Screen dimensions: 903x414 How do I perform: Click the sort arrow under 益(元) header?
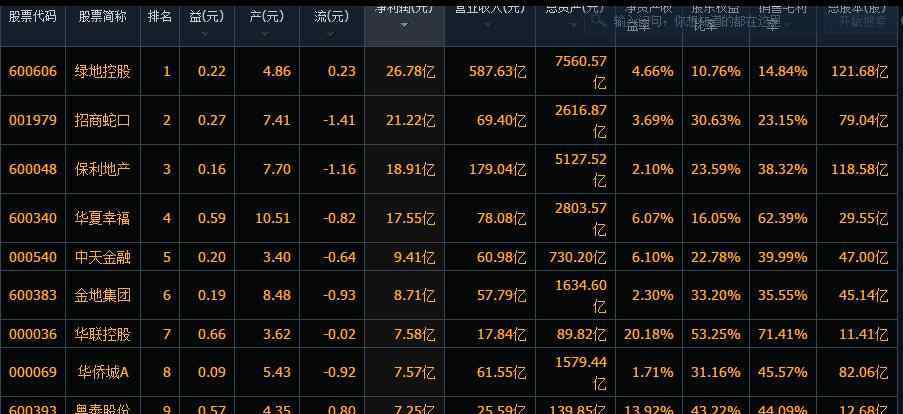[x=206, y=34]
